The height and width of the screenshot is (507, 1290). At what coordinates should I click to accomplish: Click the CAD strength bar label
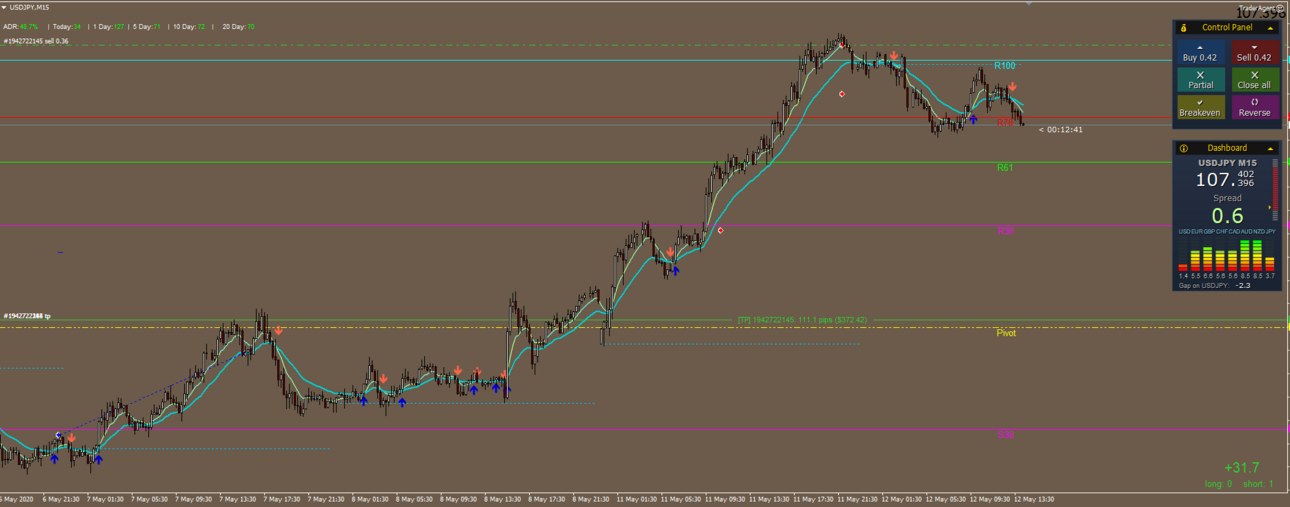[x=1233, y=231]
